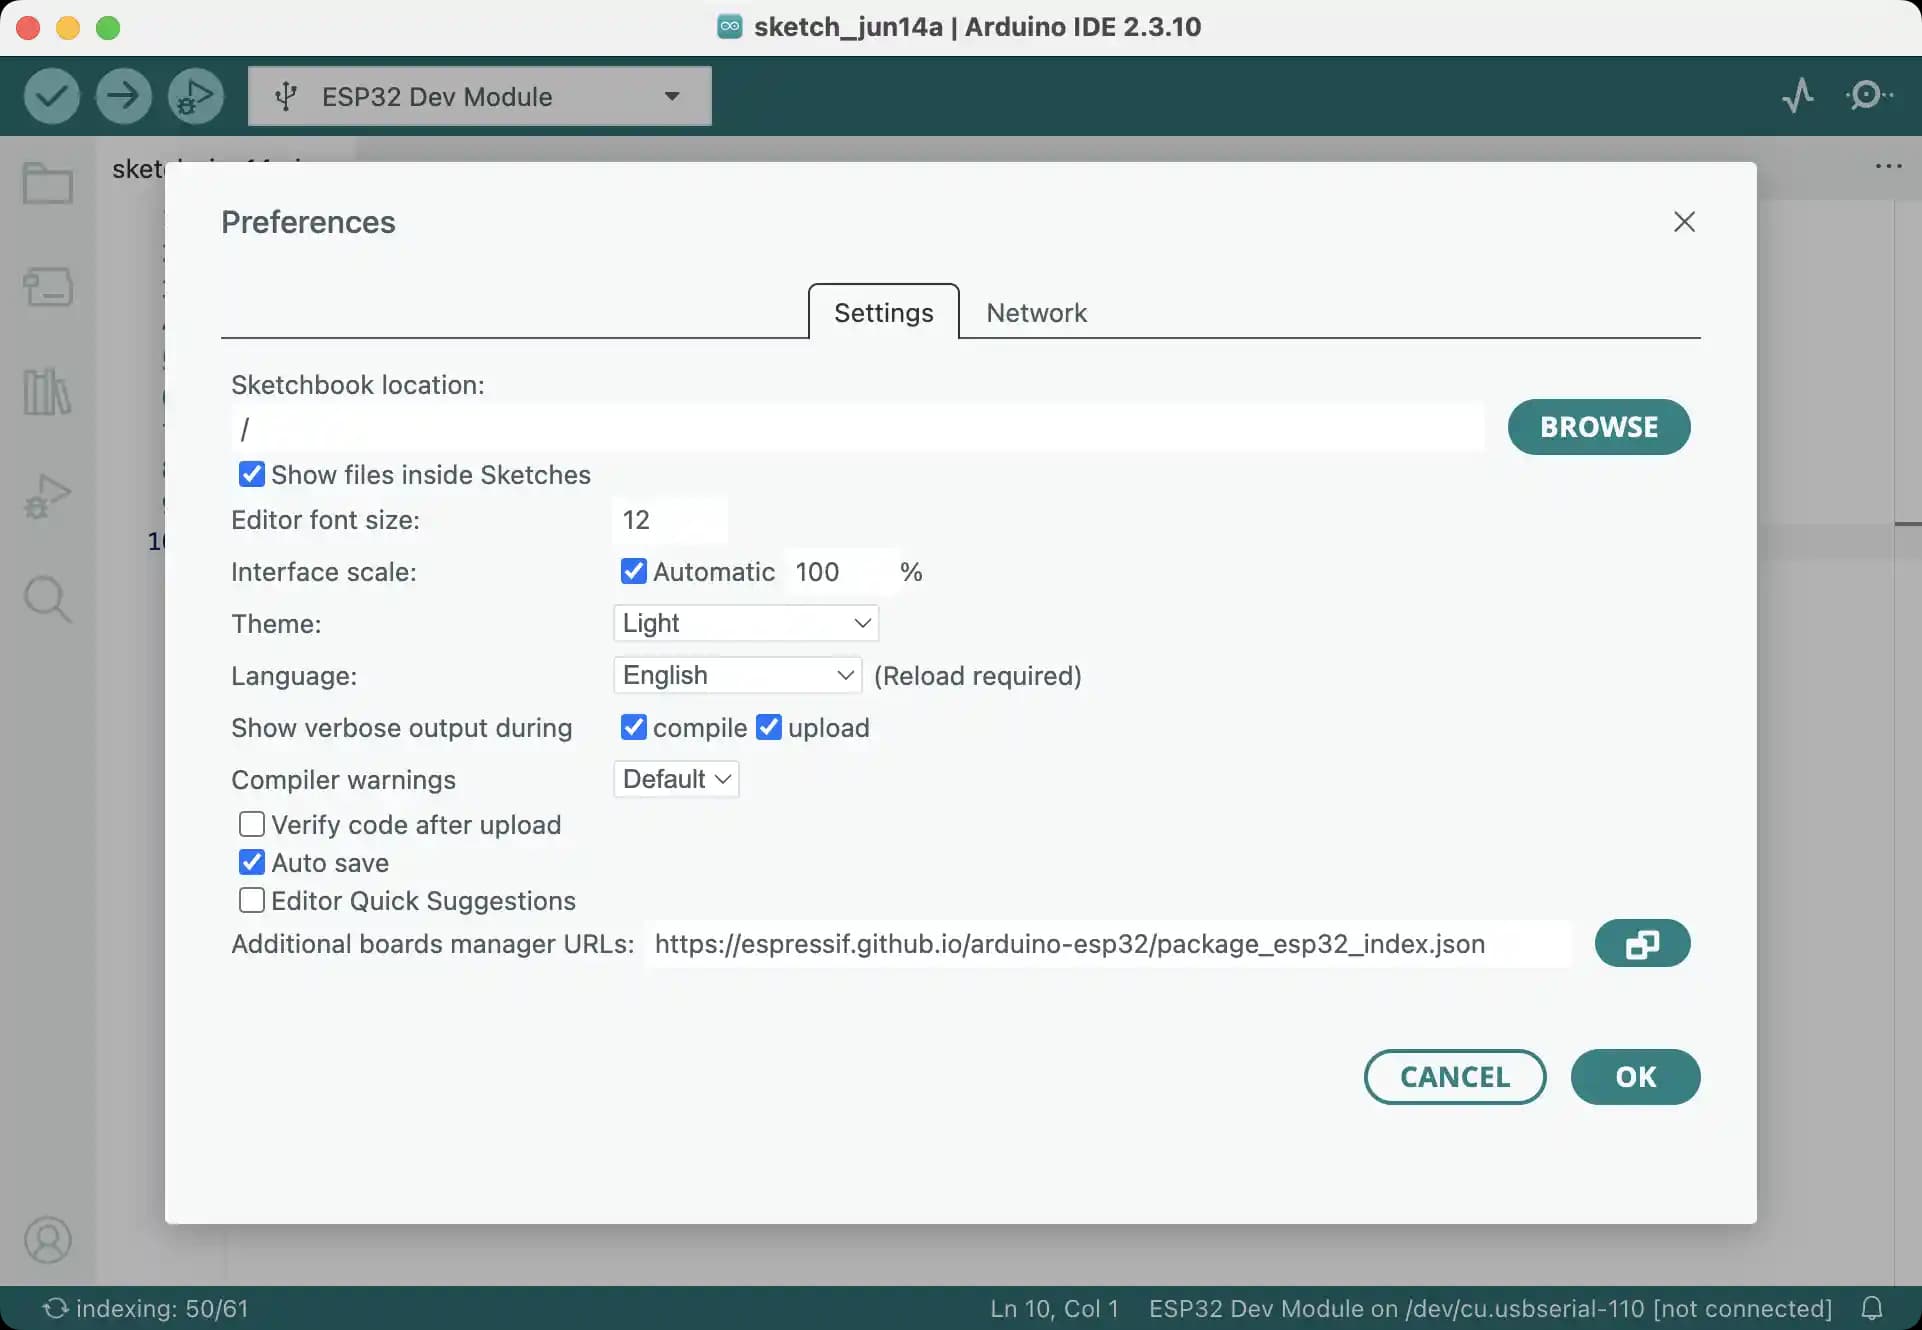Open the Sketchbook folder sidebar icon
The image size is (1922, 1330).
click(47, 184)
